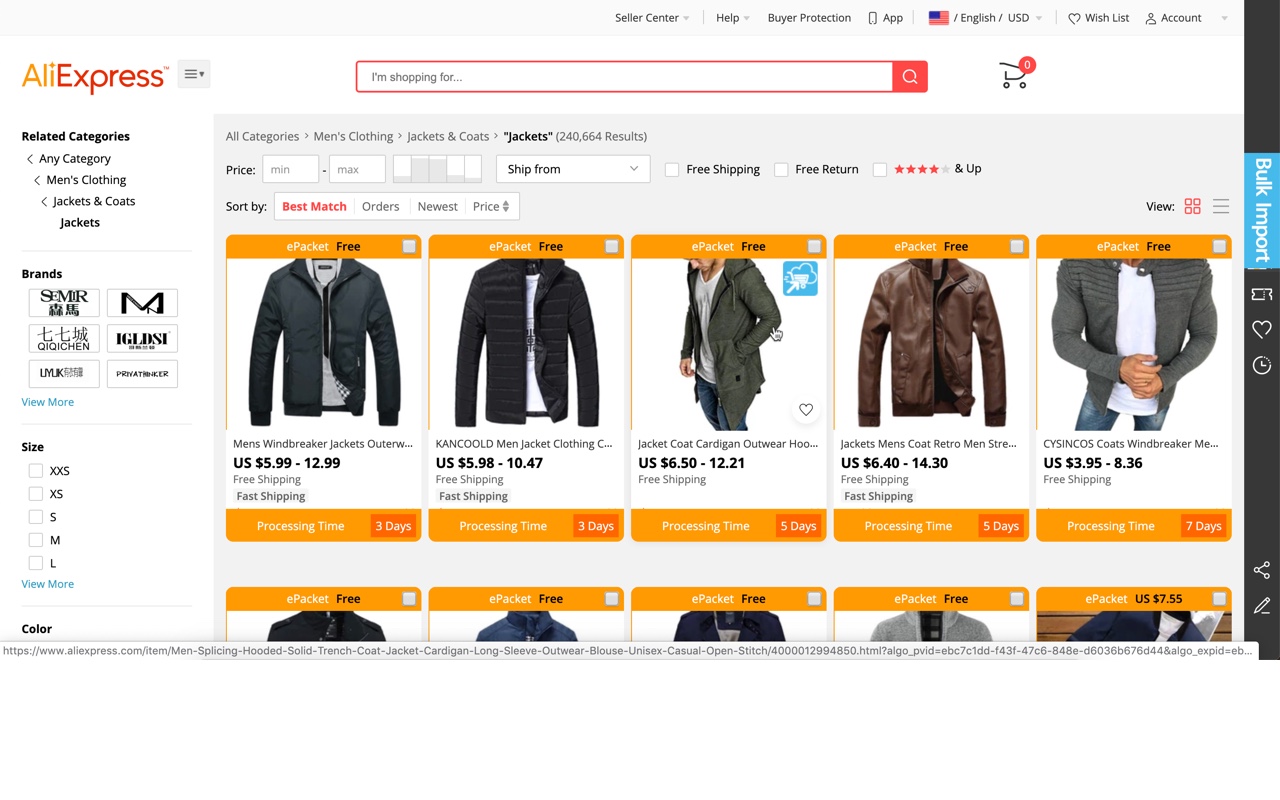Viewport: 1280px width, 800px height.
Task: Click View More under Brands
Action: 47,401
